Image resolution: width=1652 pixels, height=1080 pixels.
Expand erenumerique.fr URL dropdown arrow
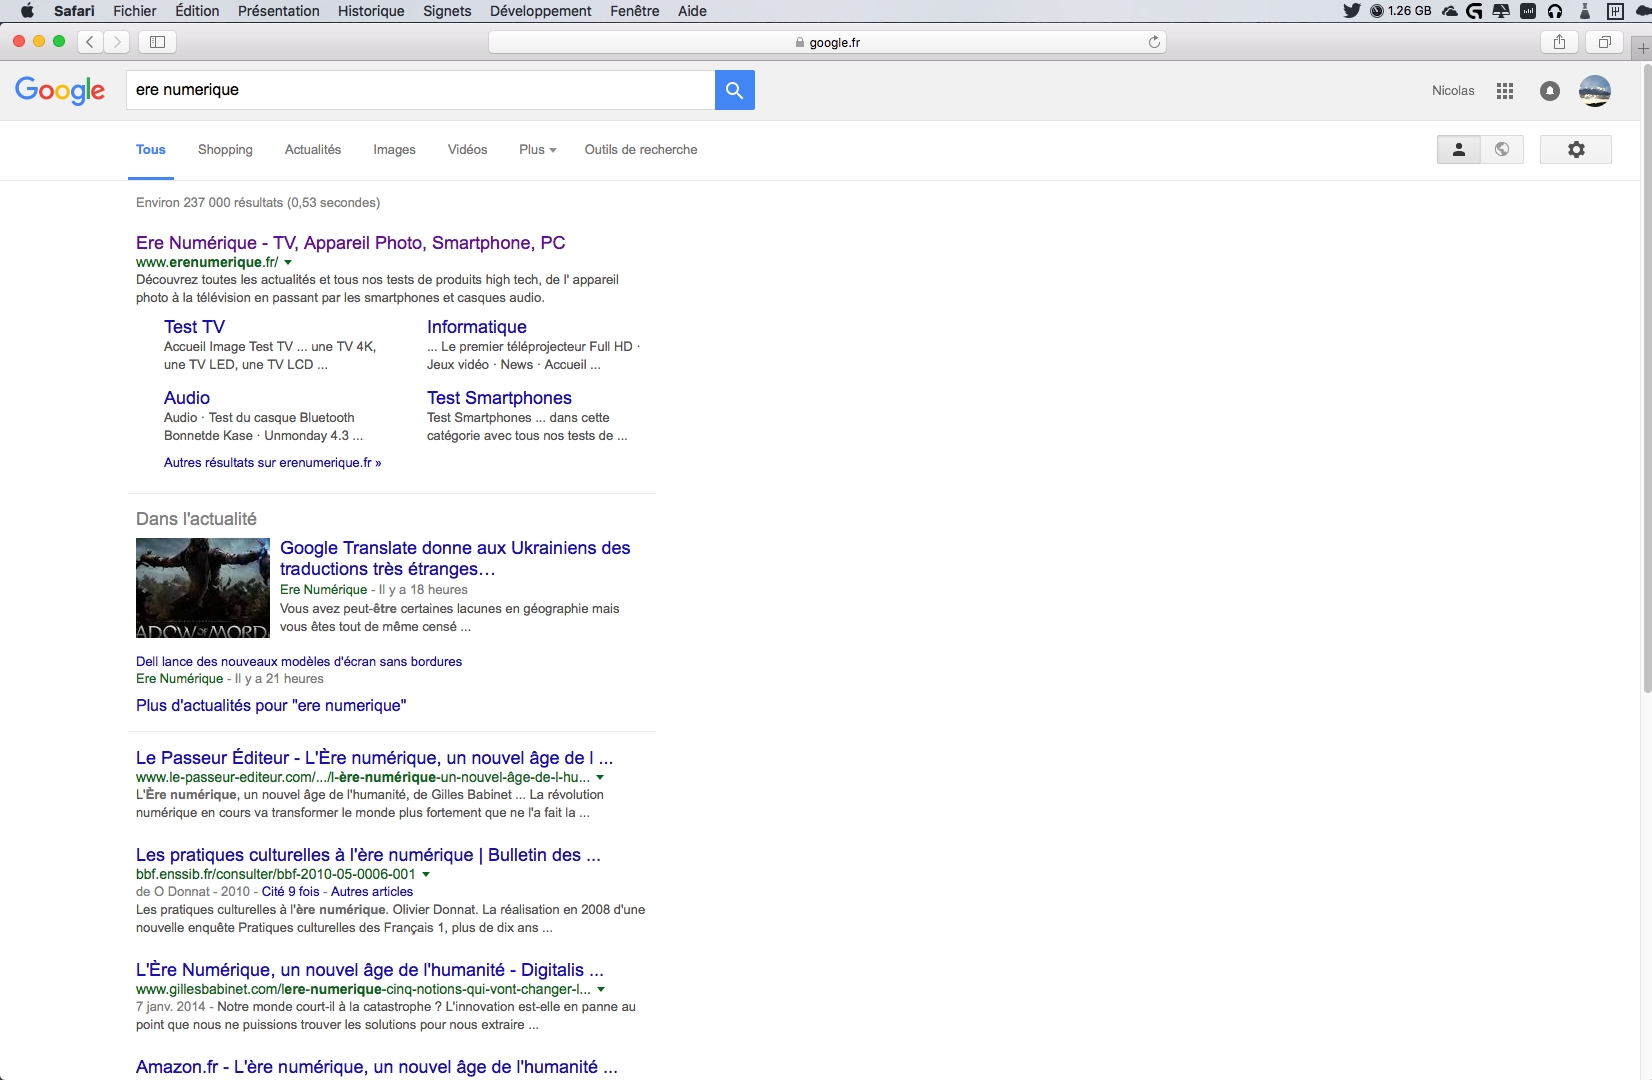pos(288,263)
